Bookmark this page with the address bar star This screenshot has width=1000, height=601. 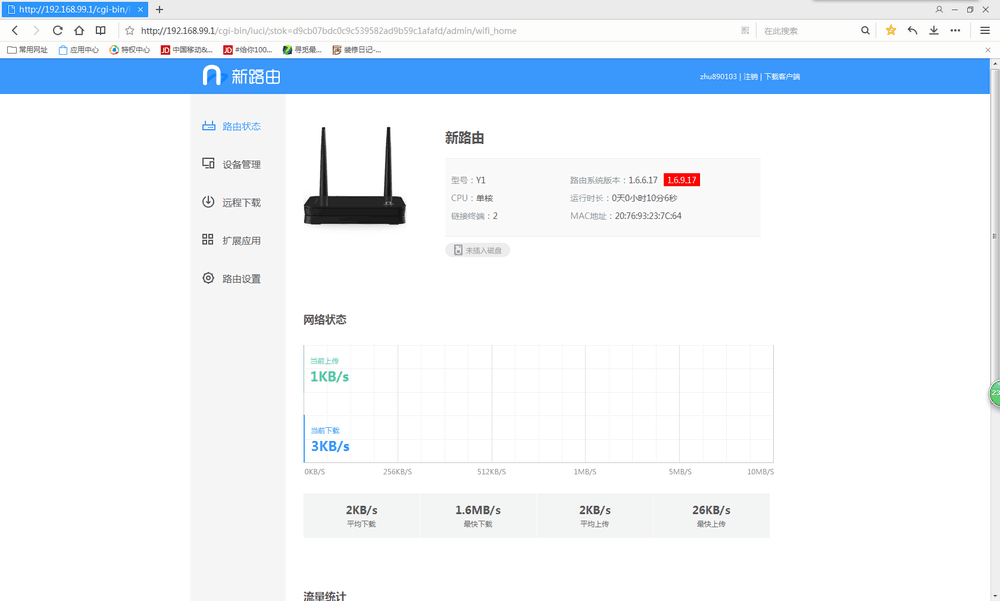(x=129, y=30)
